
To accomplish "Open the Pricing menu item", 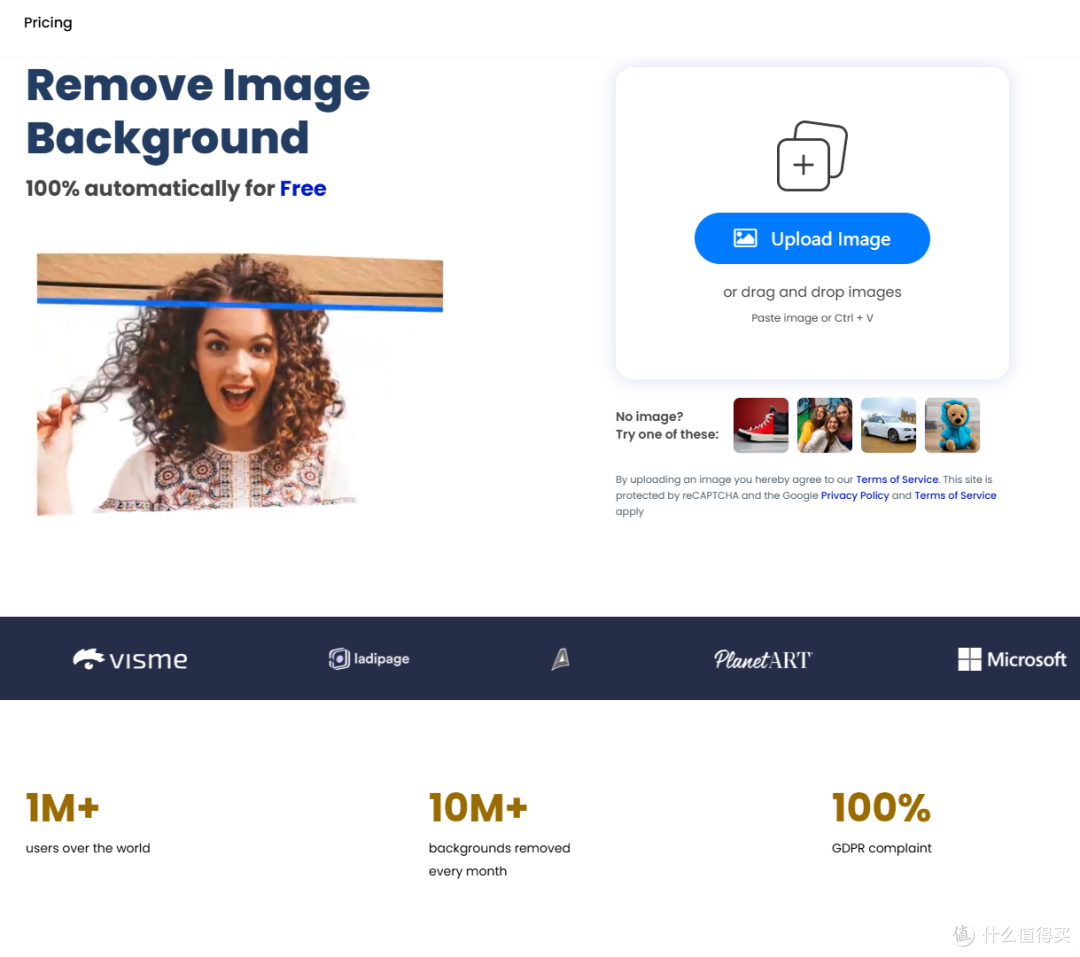I will pyautogui.click(x=48, y=23).
